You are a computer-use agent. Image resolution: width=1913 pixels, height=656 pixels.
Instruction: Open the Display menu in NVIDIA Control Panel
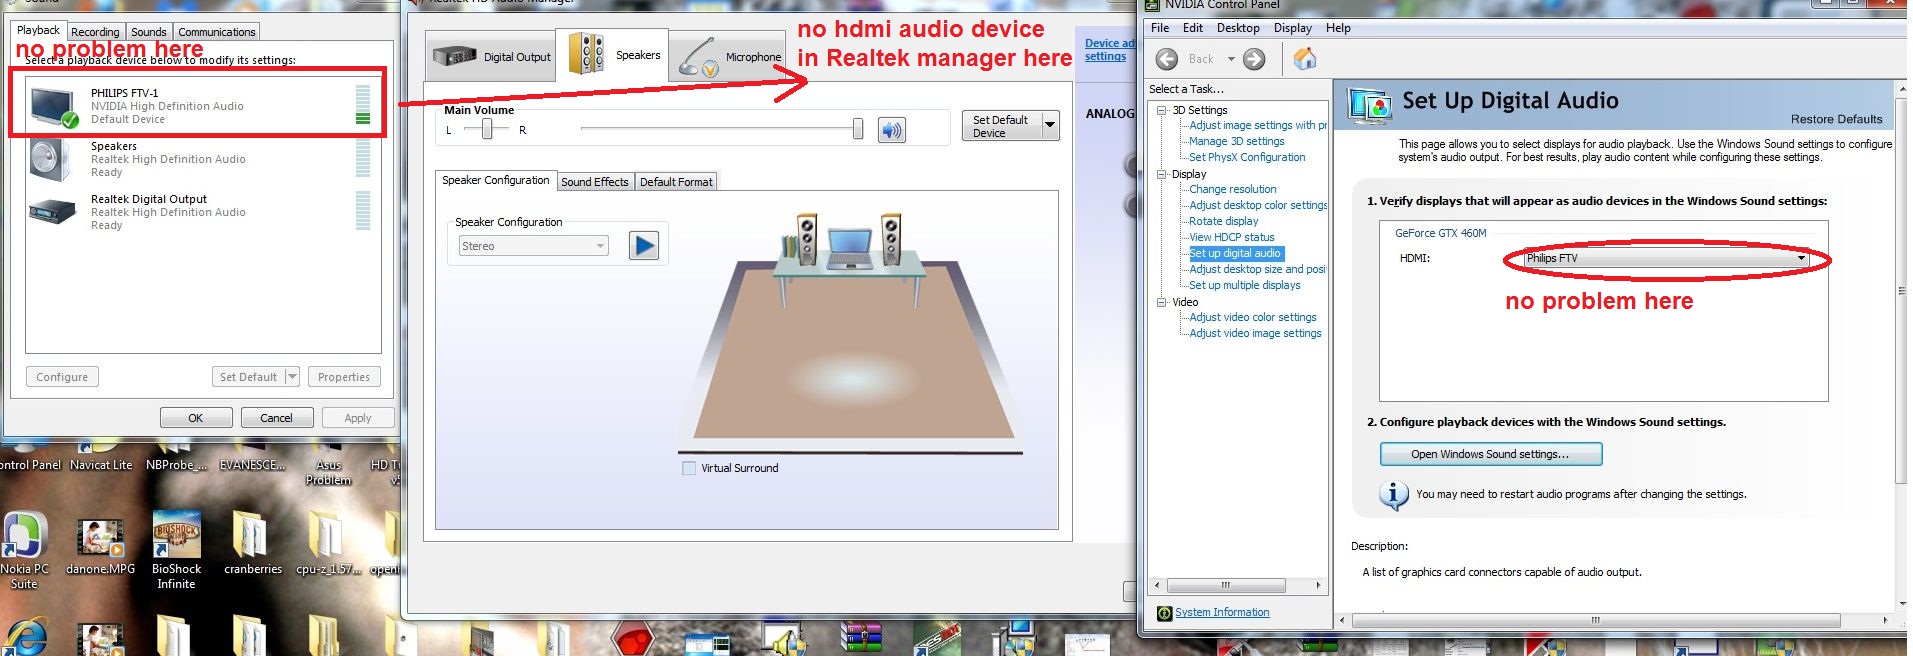1293,28
